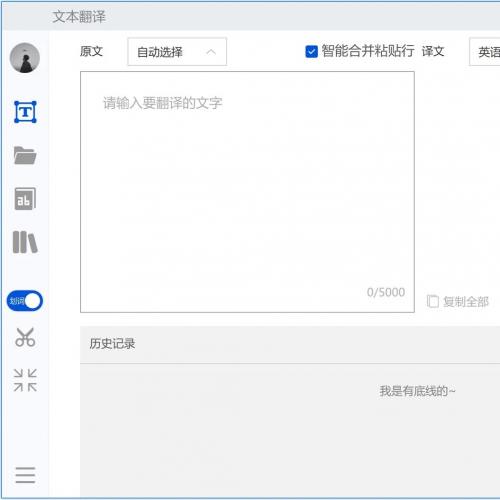Uncheck the 智能合并粘贴行 checkbox
The image size is (500, 500).
click(311, 52)
